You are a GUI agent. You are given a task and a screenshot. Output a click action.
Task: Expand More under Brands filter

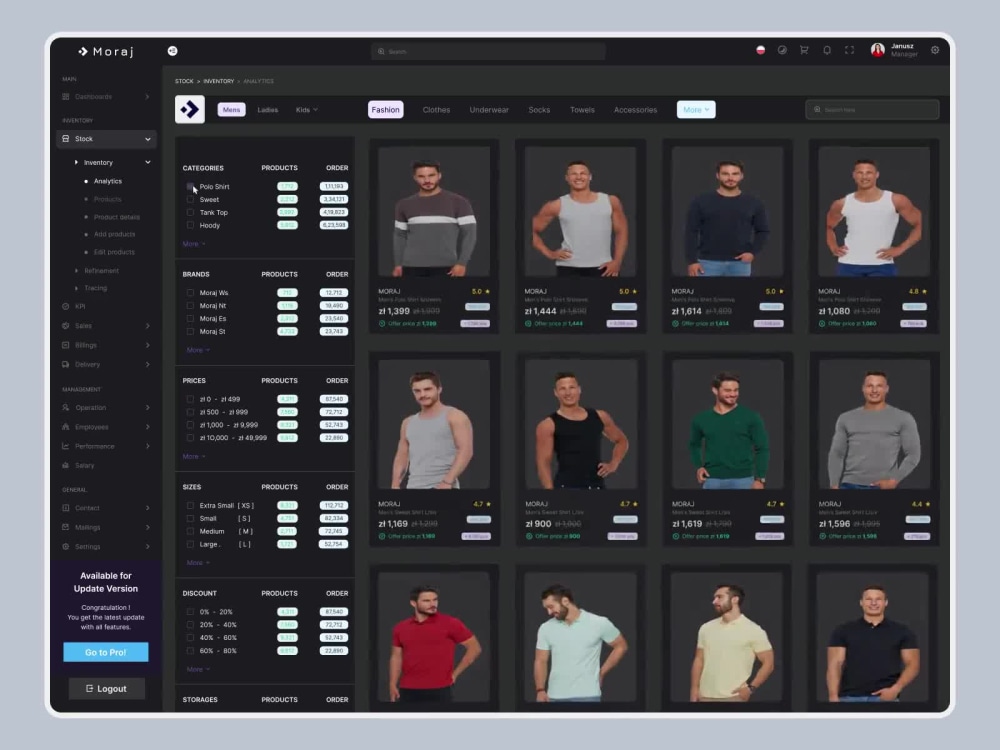(198, 350)
